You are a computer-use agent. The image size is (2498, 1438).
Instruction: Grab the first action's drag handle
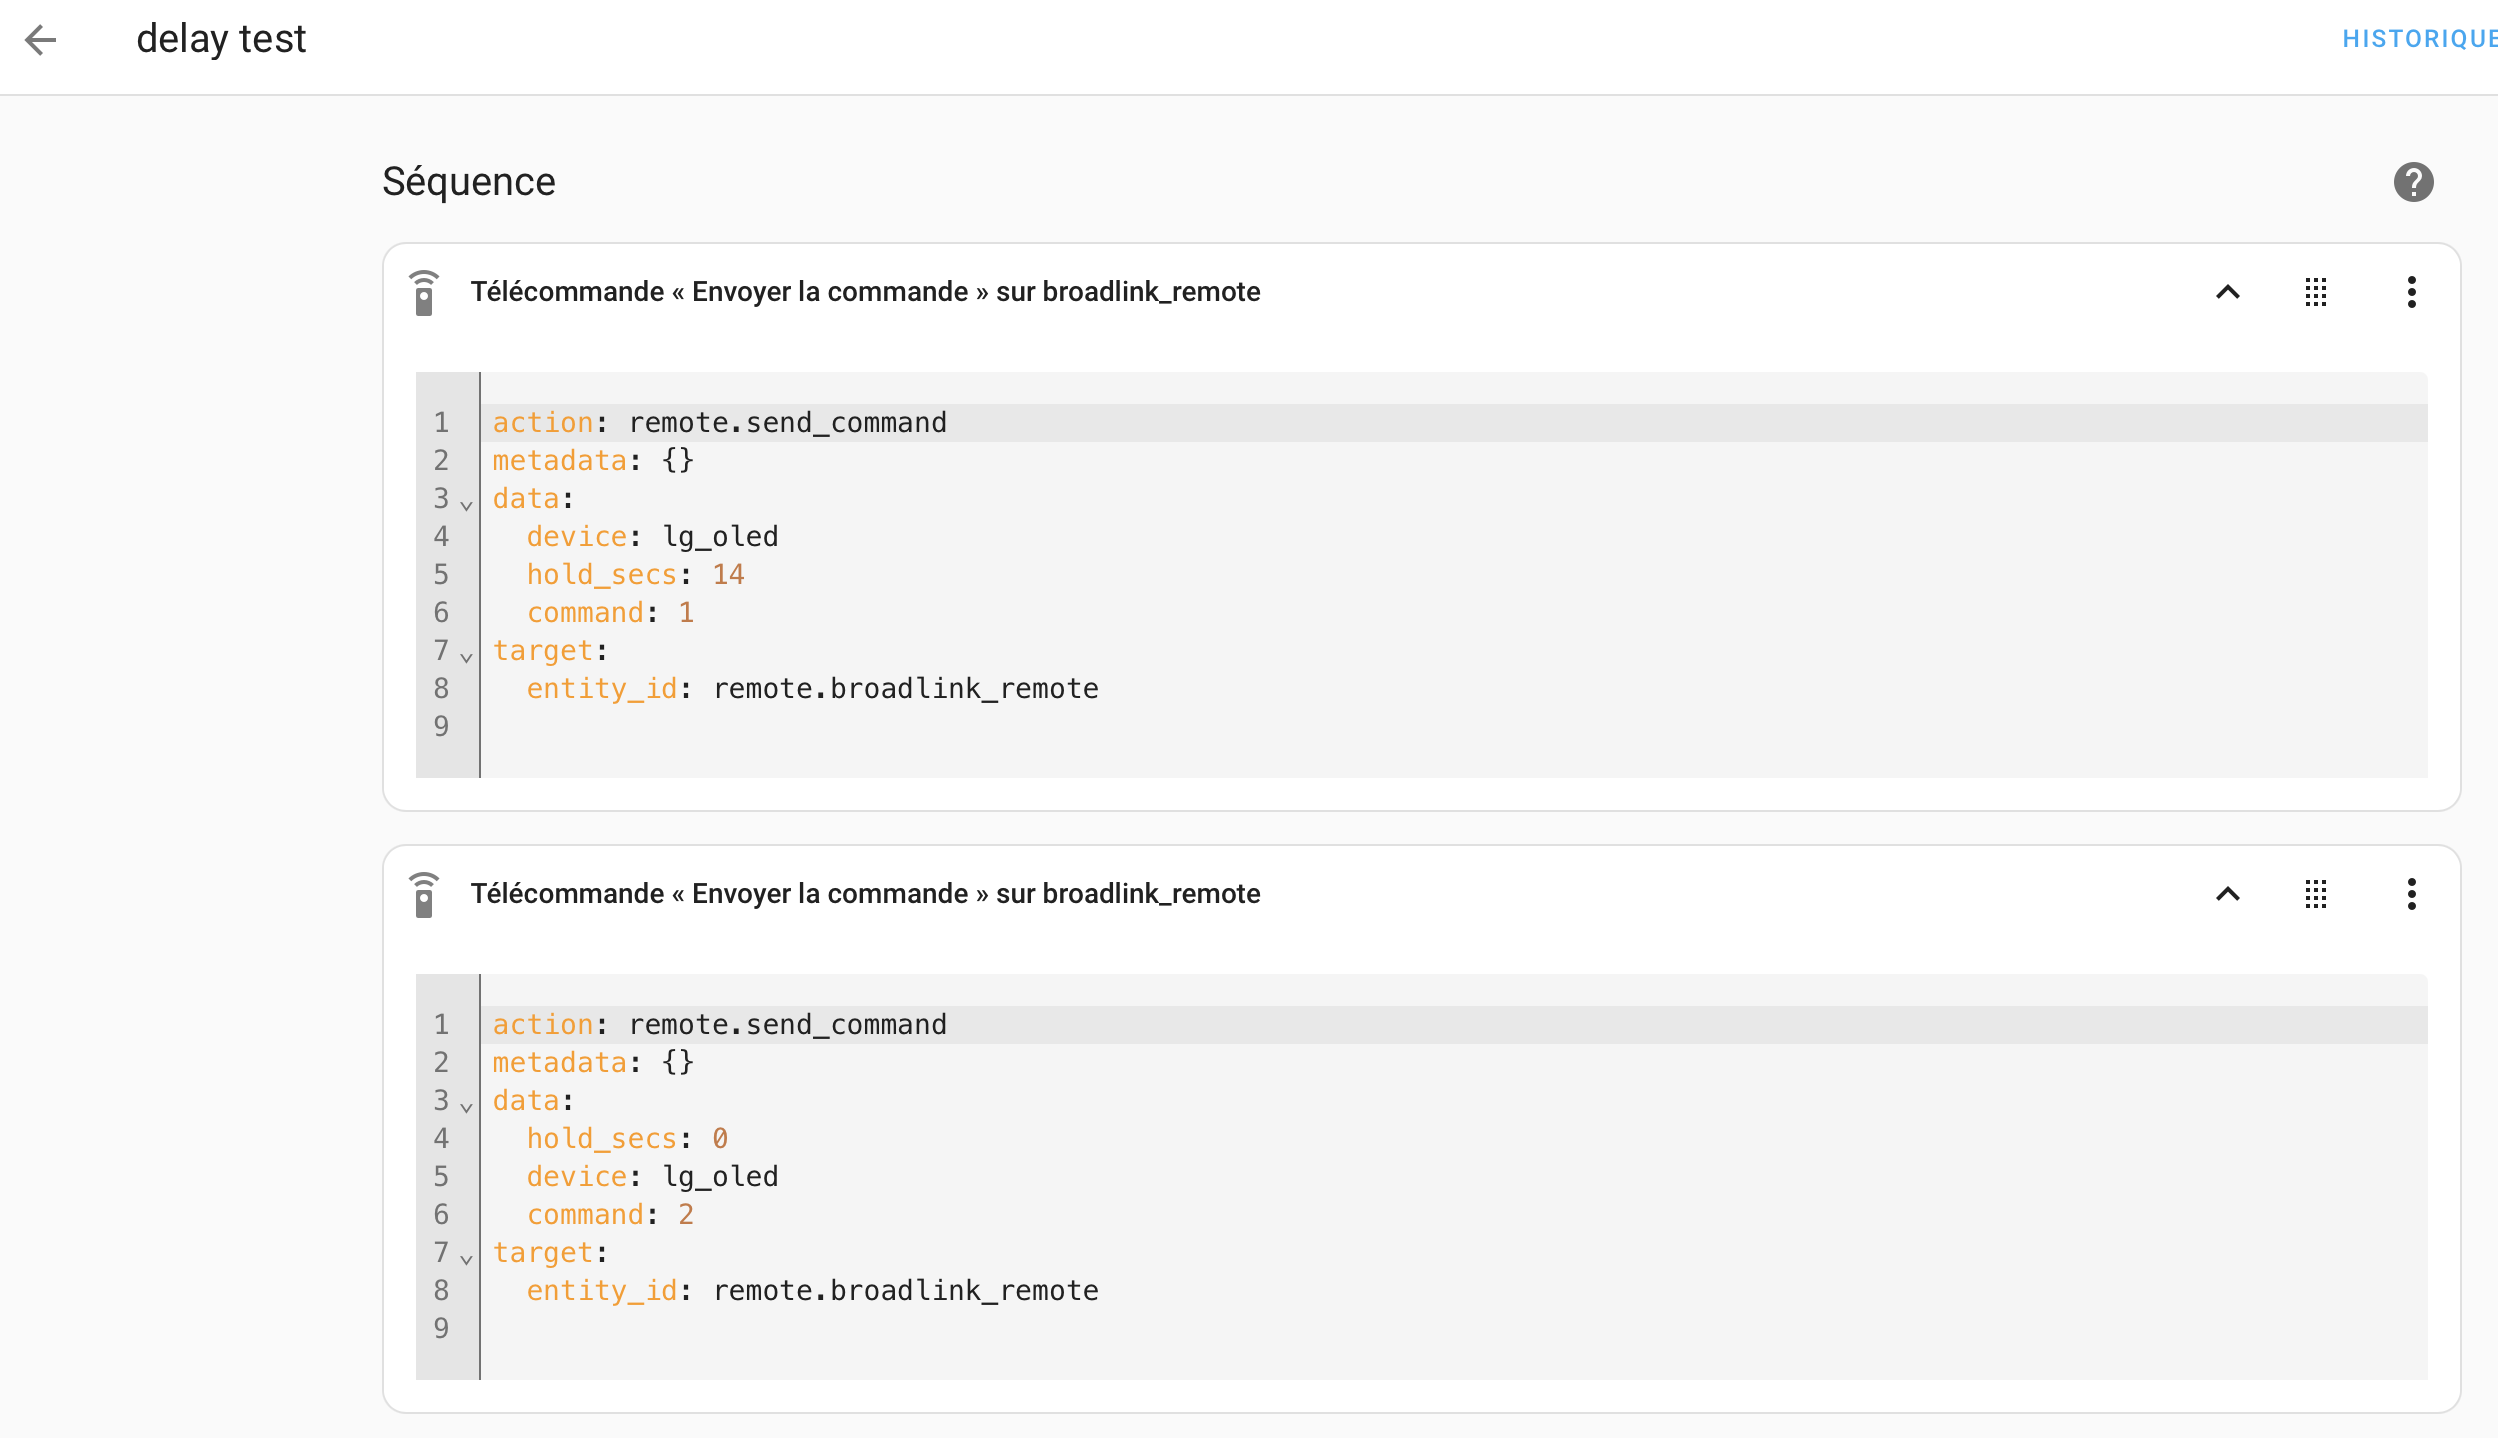2316,292
